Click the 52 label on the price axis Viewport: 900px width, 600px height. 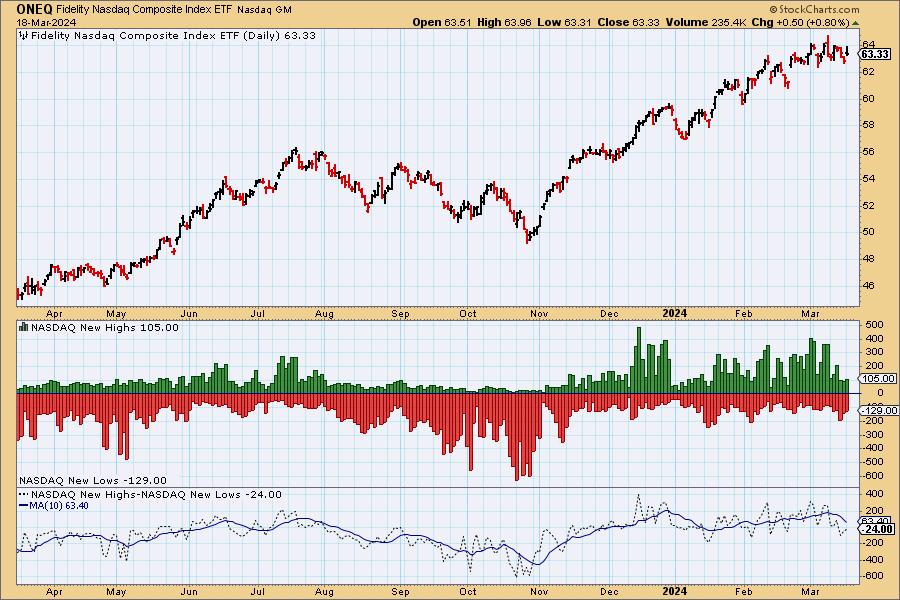[868, 205]
